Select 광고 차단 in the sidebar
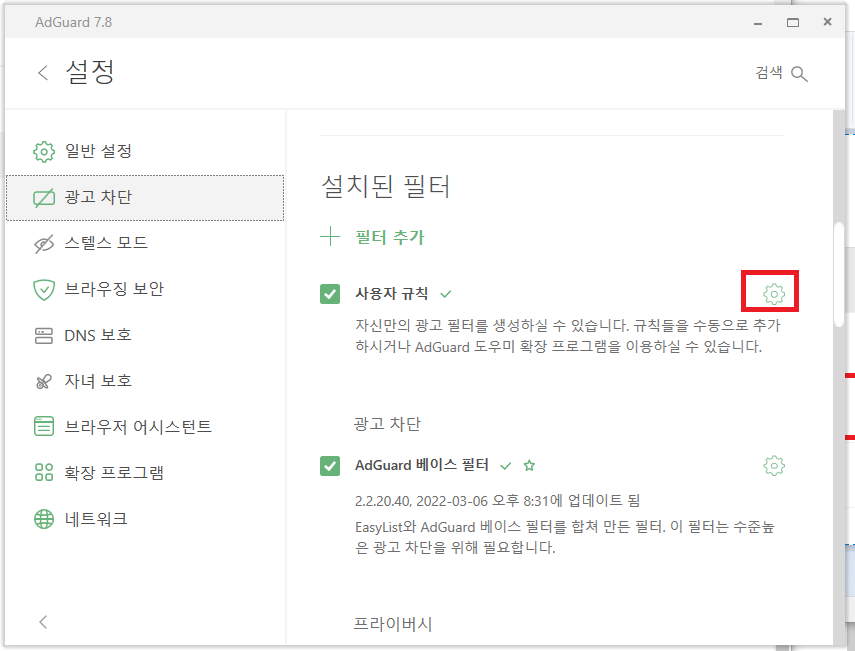855x651 pixels. click(145, 198)
